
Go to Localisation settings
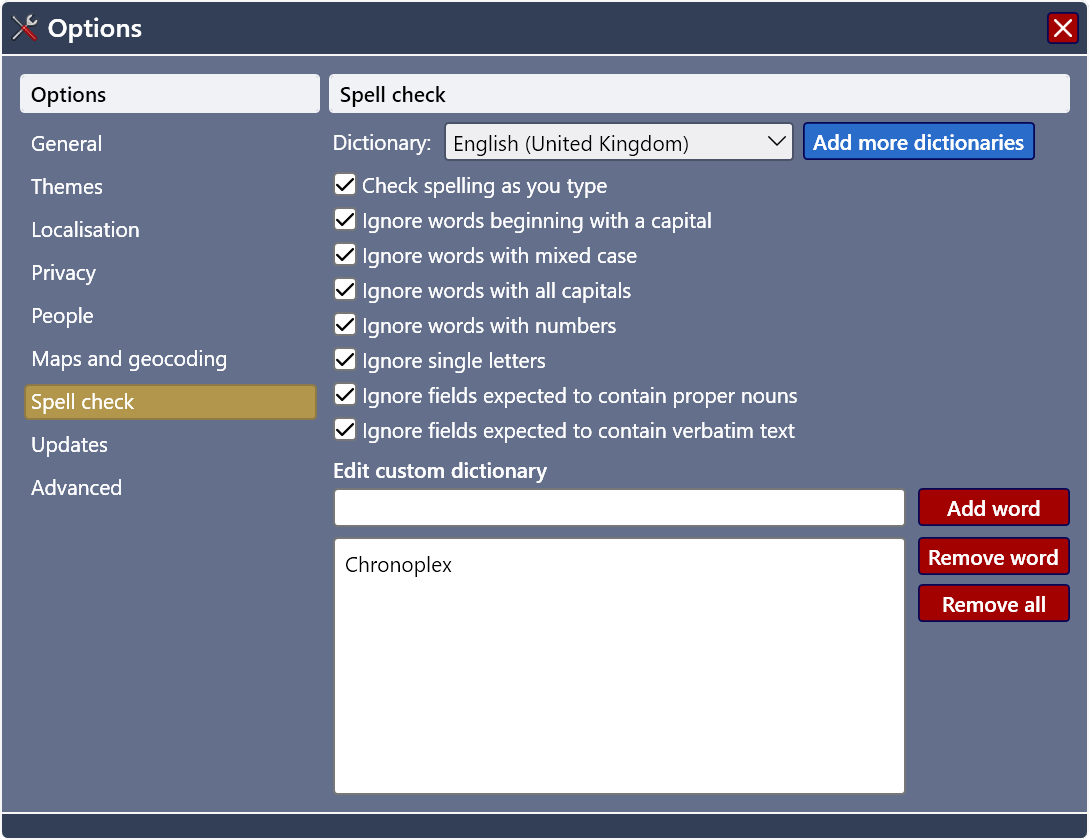[x=86, y=230]
